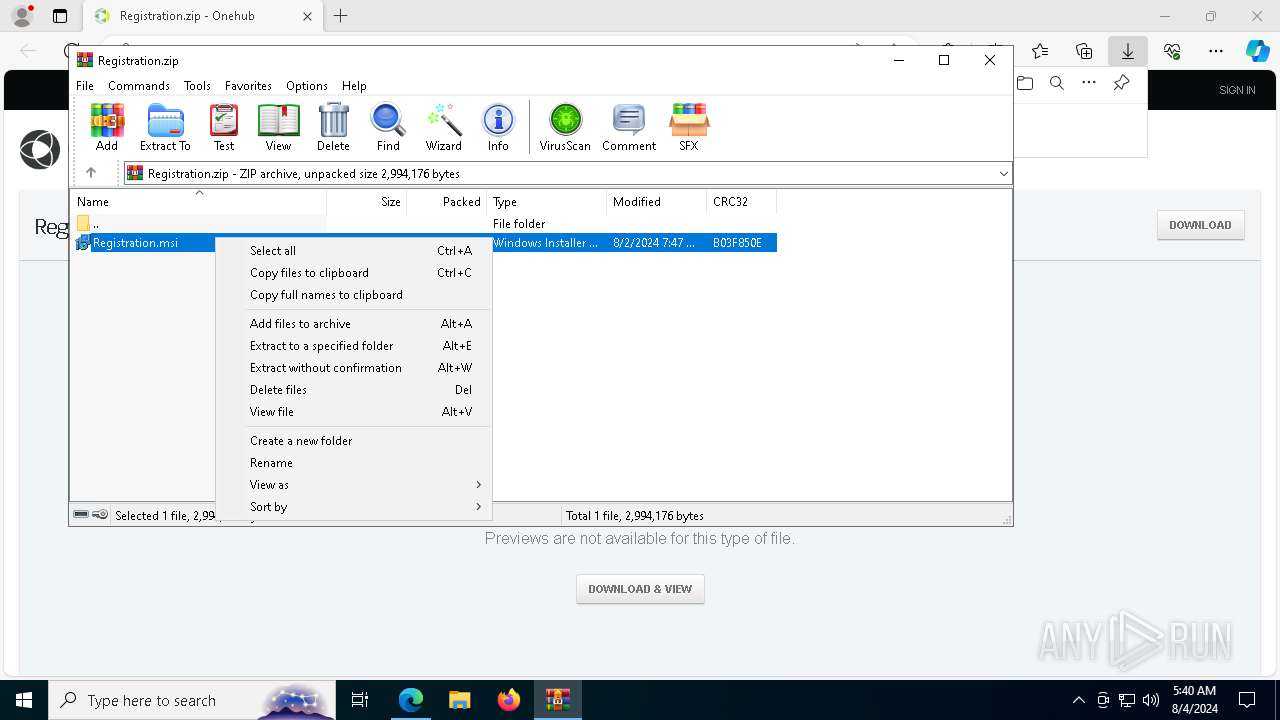Sort by the Modified column header

(x=656, y=202)
